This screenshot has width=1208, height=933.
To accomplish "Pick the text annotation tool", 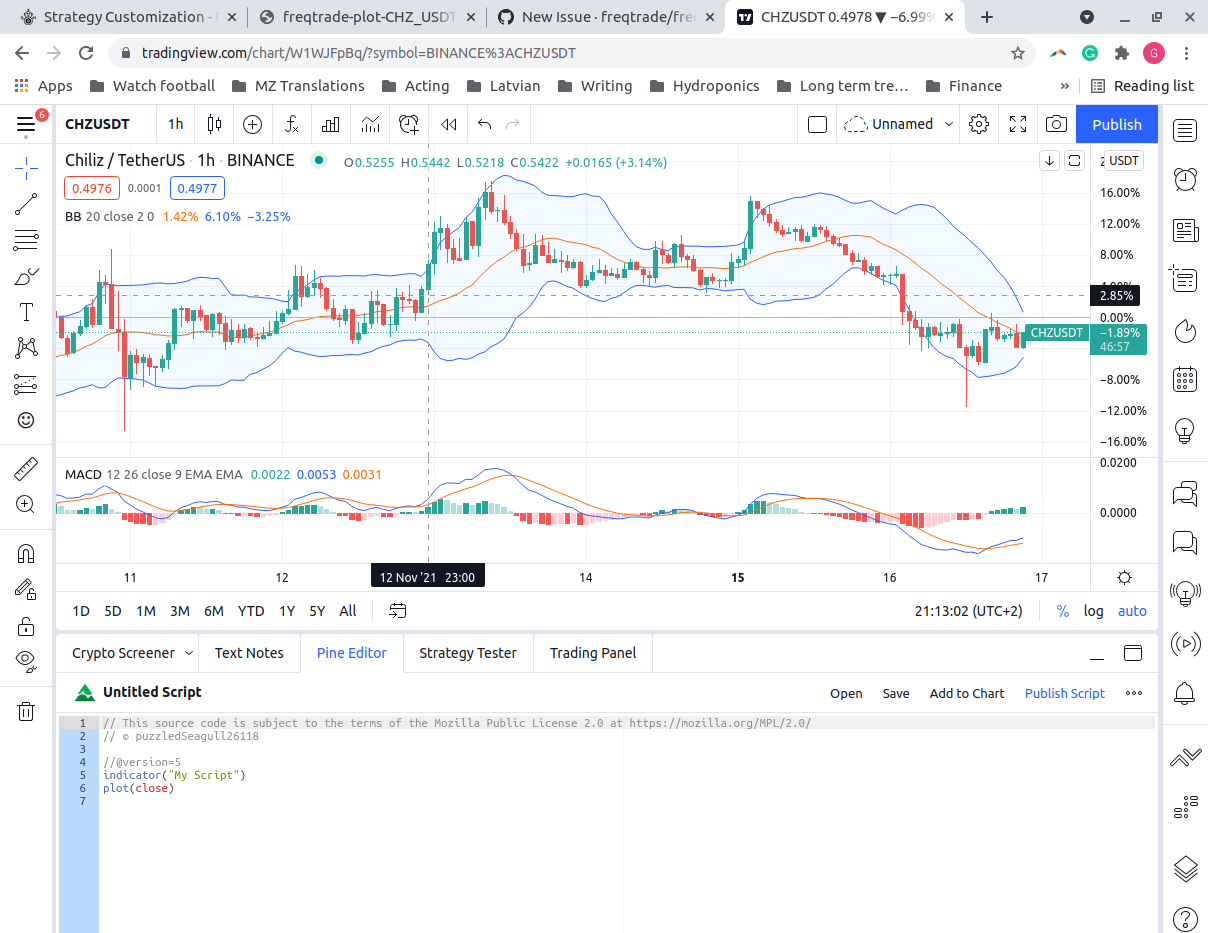I will [25, 312].
